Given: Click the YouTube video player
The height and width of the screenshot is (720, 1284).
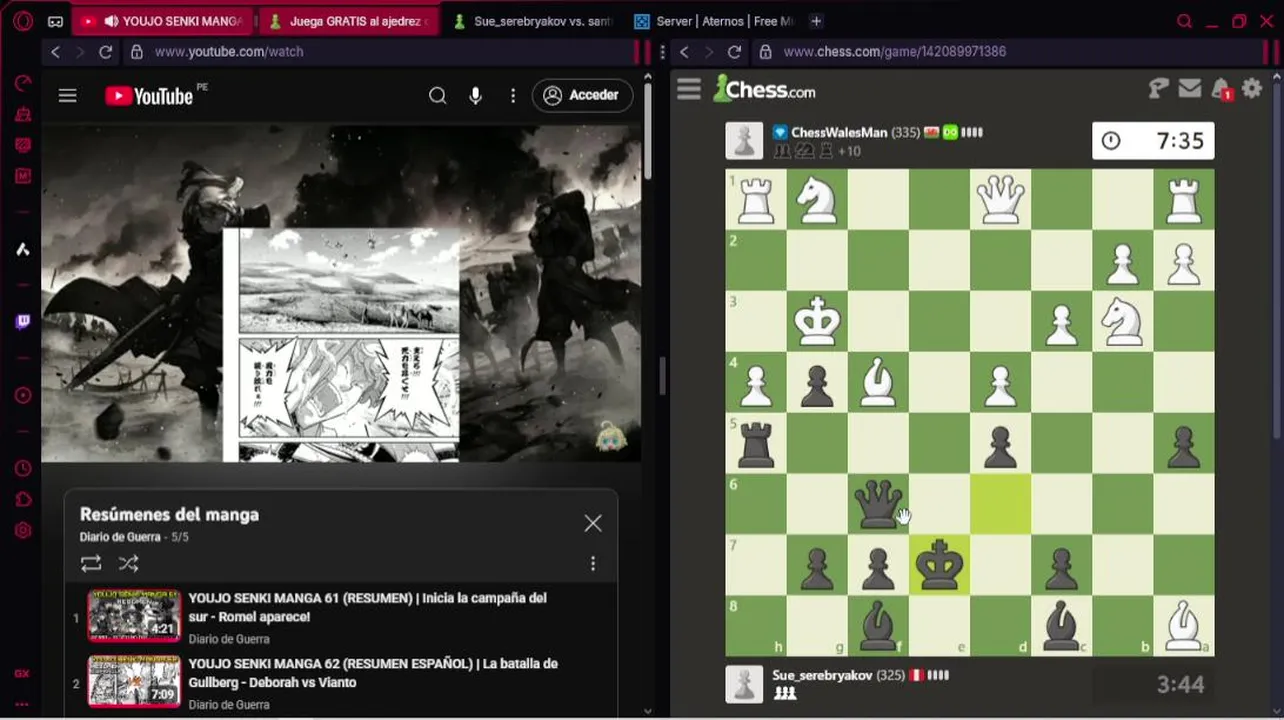Looking at the screenshot, I should coord(341,293).
